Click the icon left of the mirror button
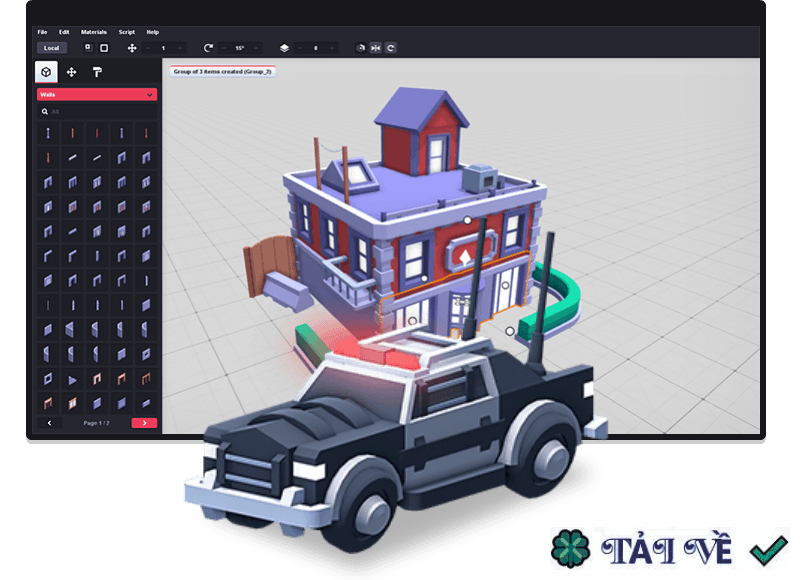The height and width of the screenshot is (580, 800). (361, 48)
